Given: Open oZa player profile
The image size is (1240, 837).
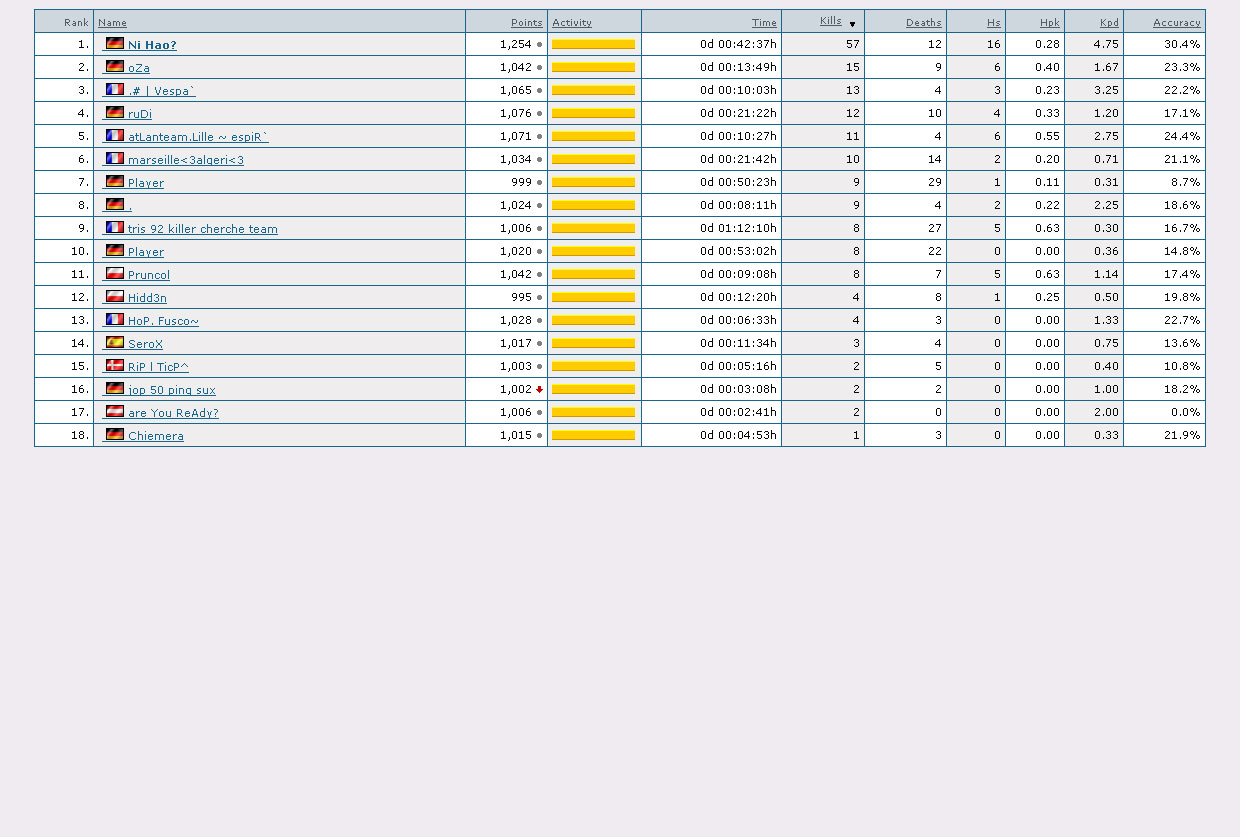Looking at the screenshot, I should click(x=139, y=68).
